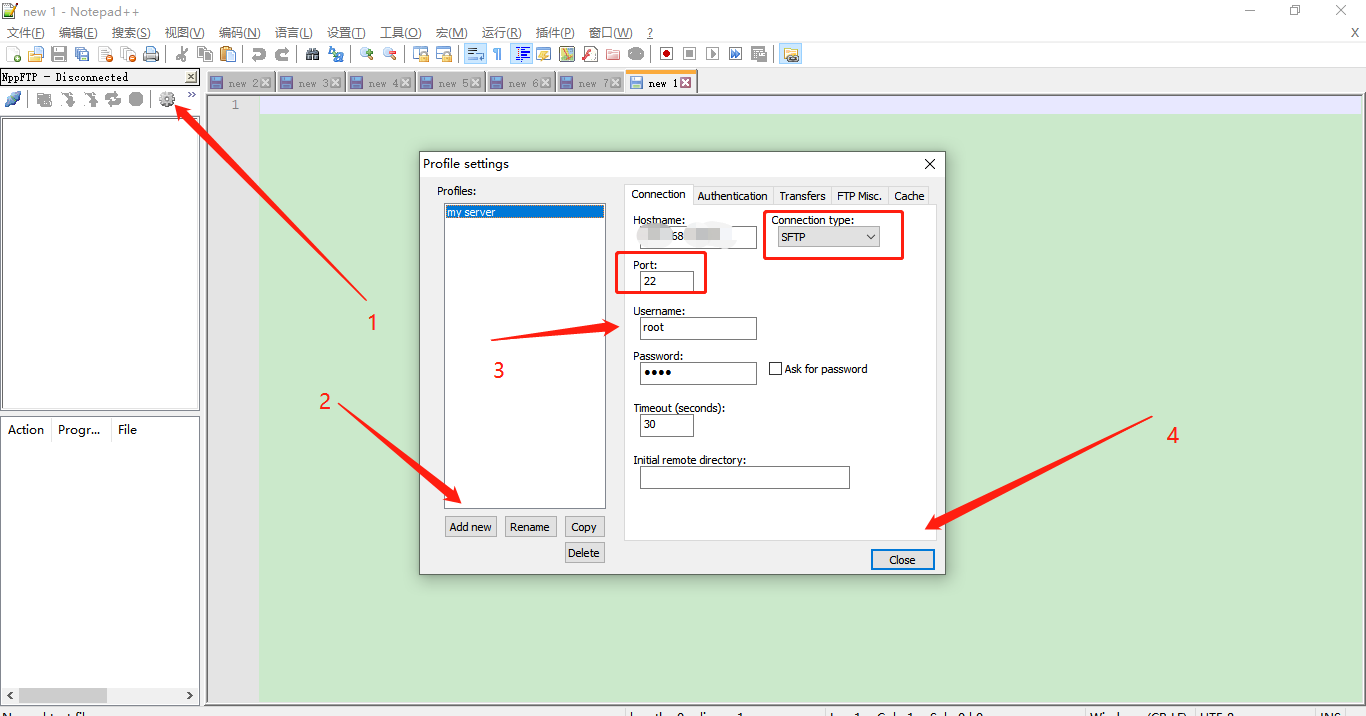Viewport: 1366px width, 716px height.
Task: Click the Initial remote directory field
Action: coord(745,477)
